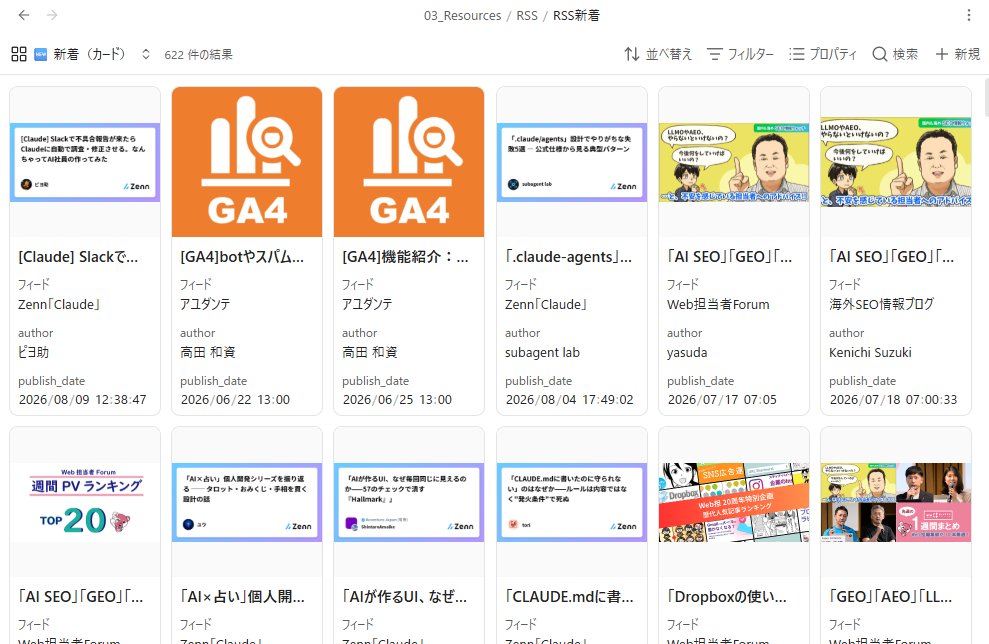Viewport: 989px width, 644px height.
Task: Click the author subagent lab
Action: pyautogui.click(x=542, y=353)
